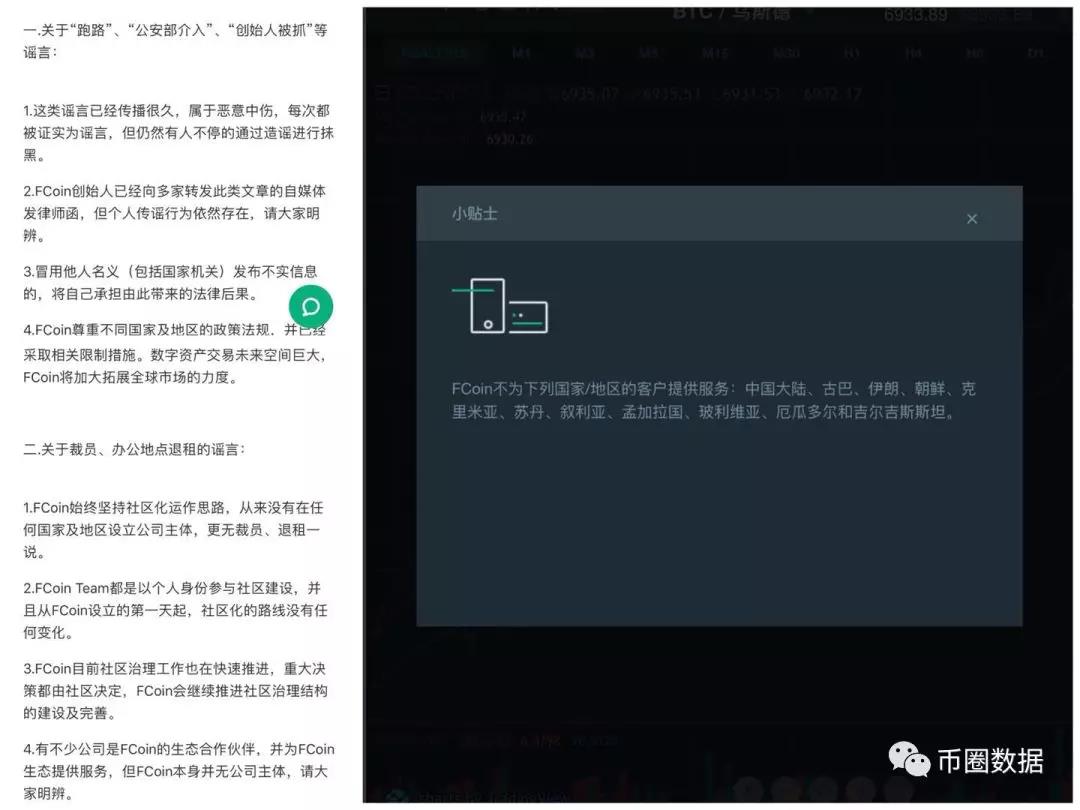Select the H4 timeframe tab behind the dialog

[x=913, y=53]
